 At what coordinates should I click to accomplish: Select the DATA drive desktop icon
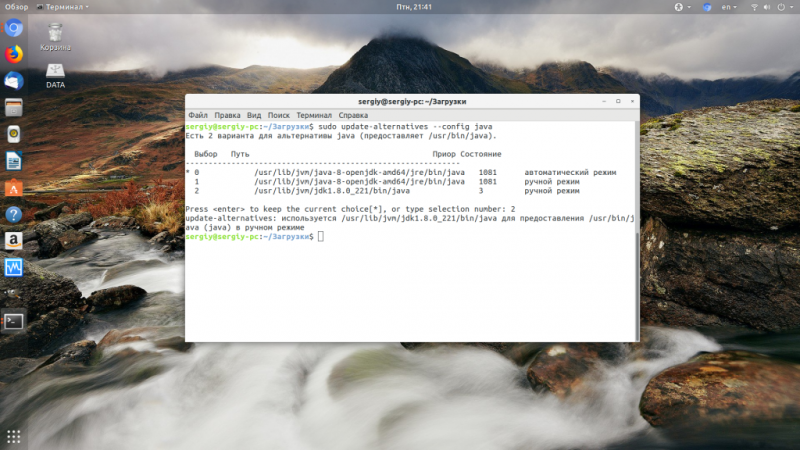click(x=55, y=76)
